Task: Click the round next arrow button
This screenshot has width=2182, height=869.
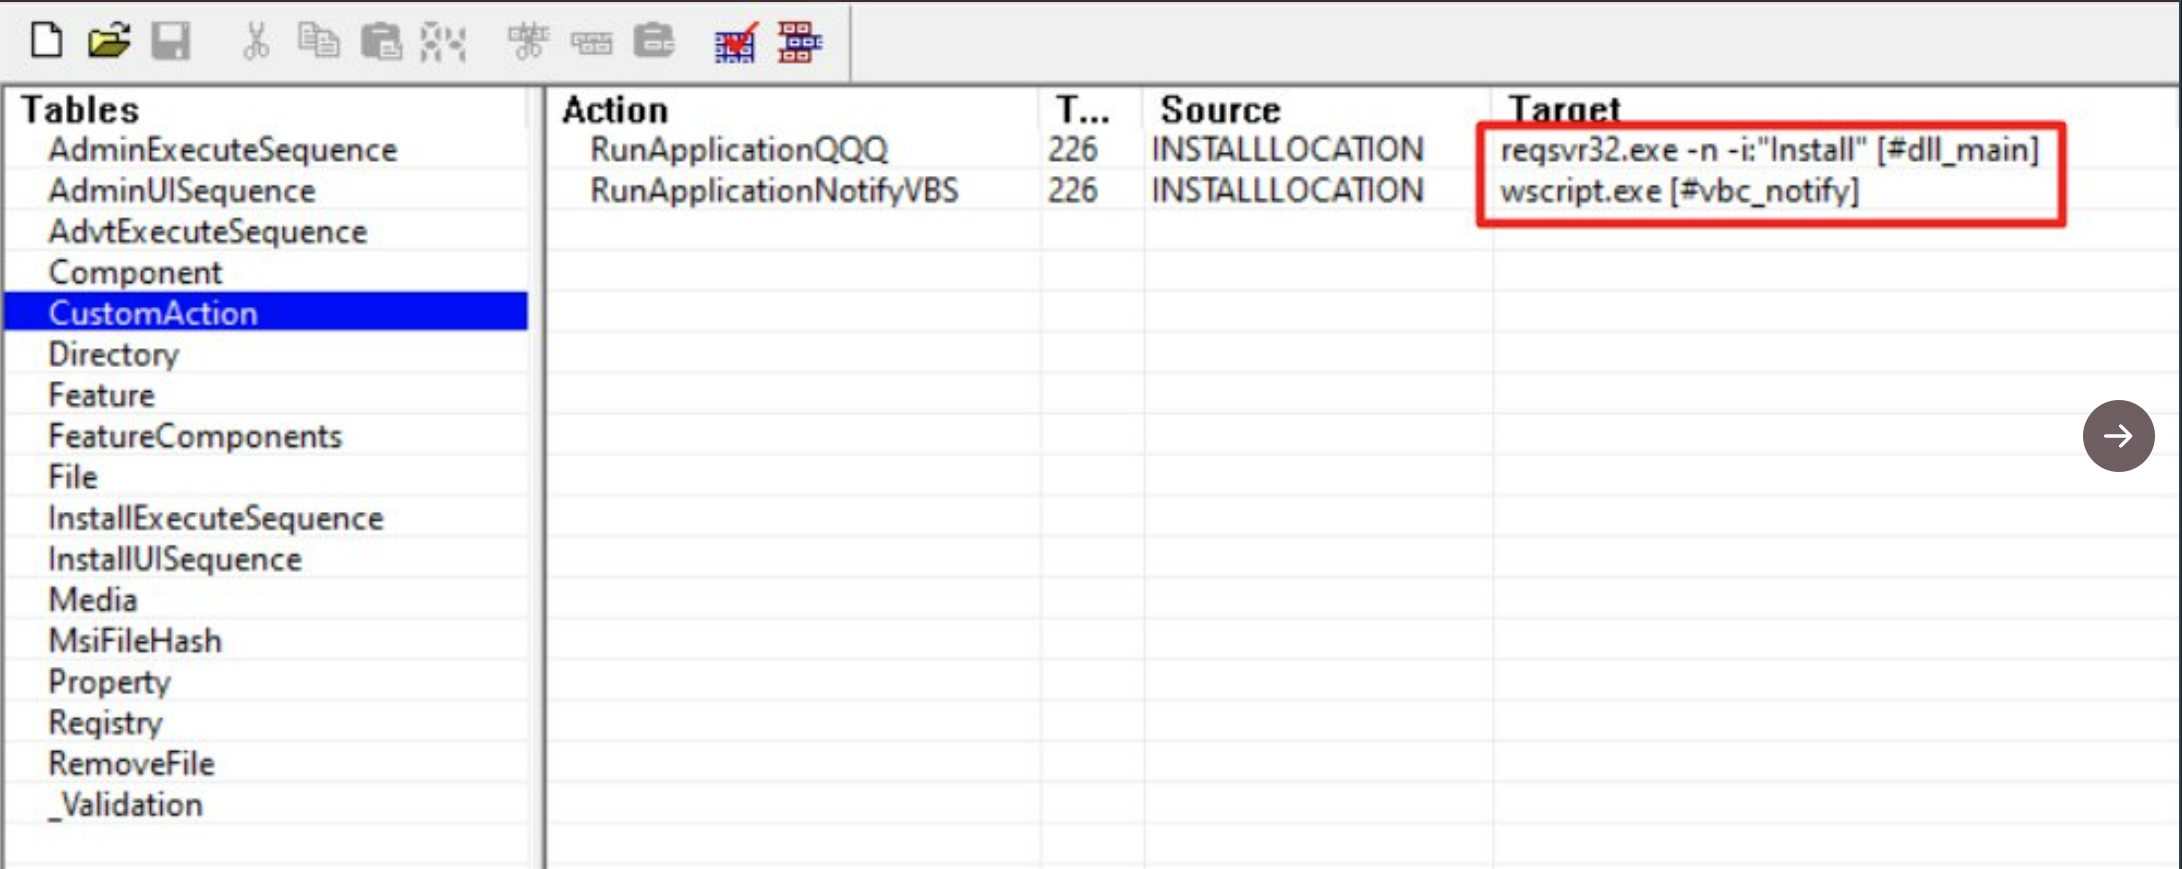Action: tap(2117, 436)
